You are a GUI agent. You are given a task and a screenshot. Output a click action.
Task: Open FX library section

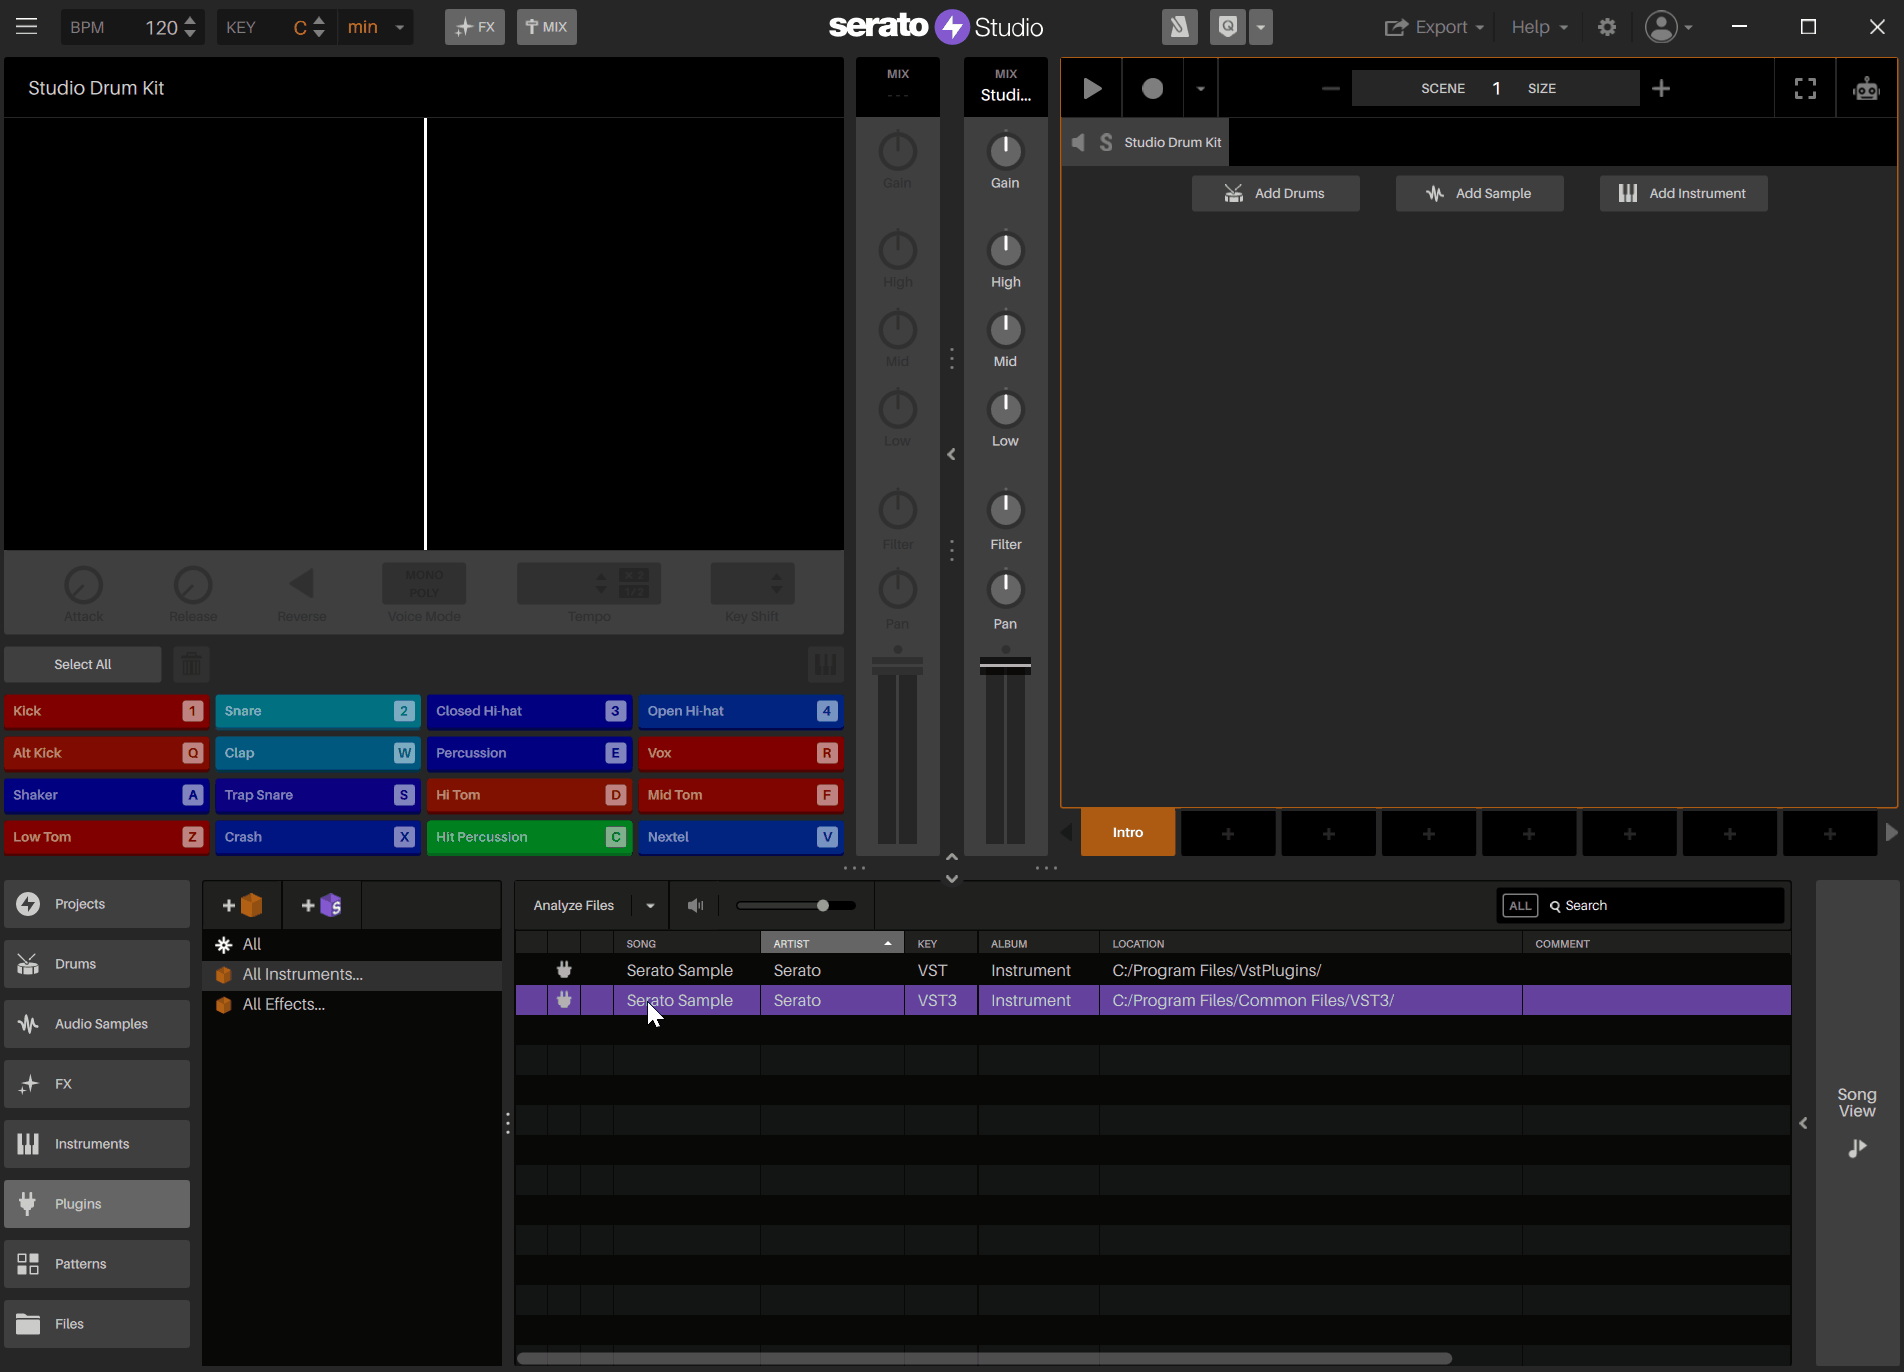[x=97, y=1084]
